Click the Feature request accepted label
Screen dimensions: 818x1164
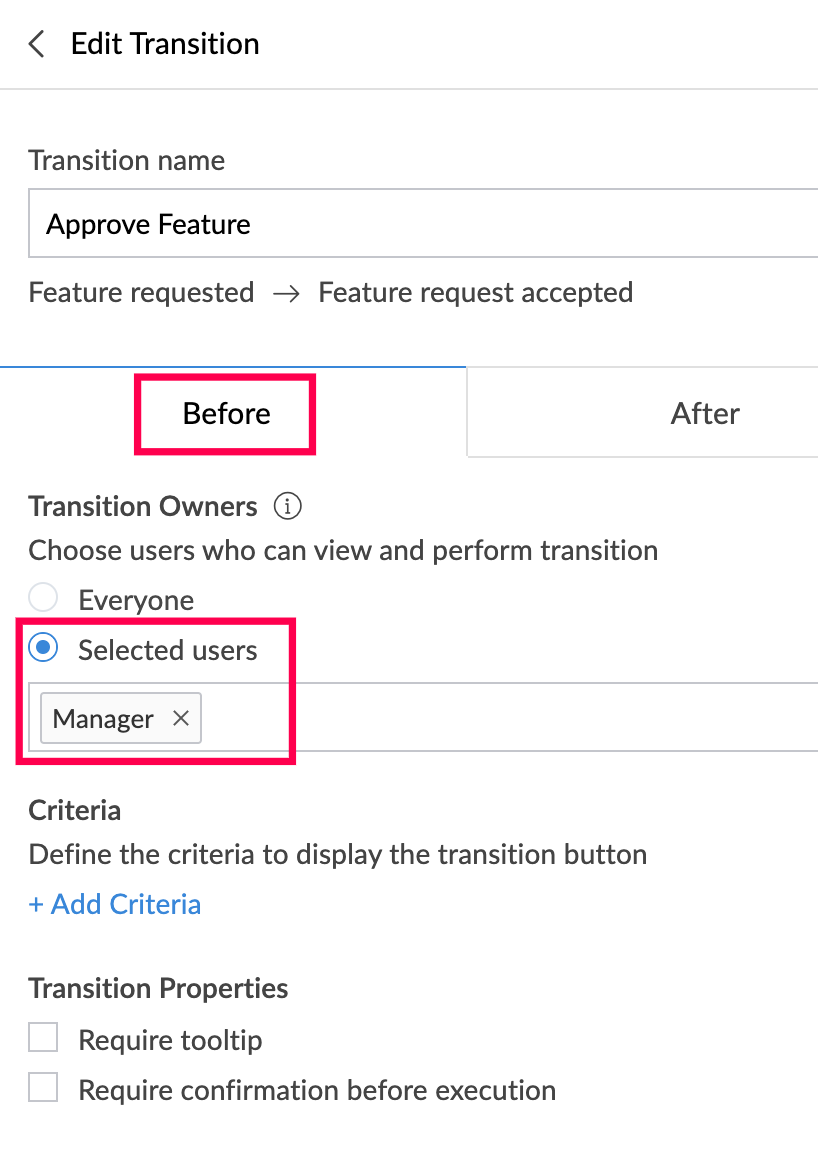click(x=475, y=293)
